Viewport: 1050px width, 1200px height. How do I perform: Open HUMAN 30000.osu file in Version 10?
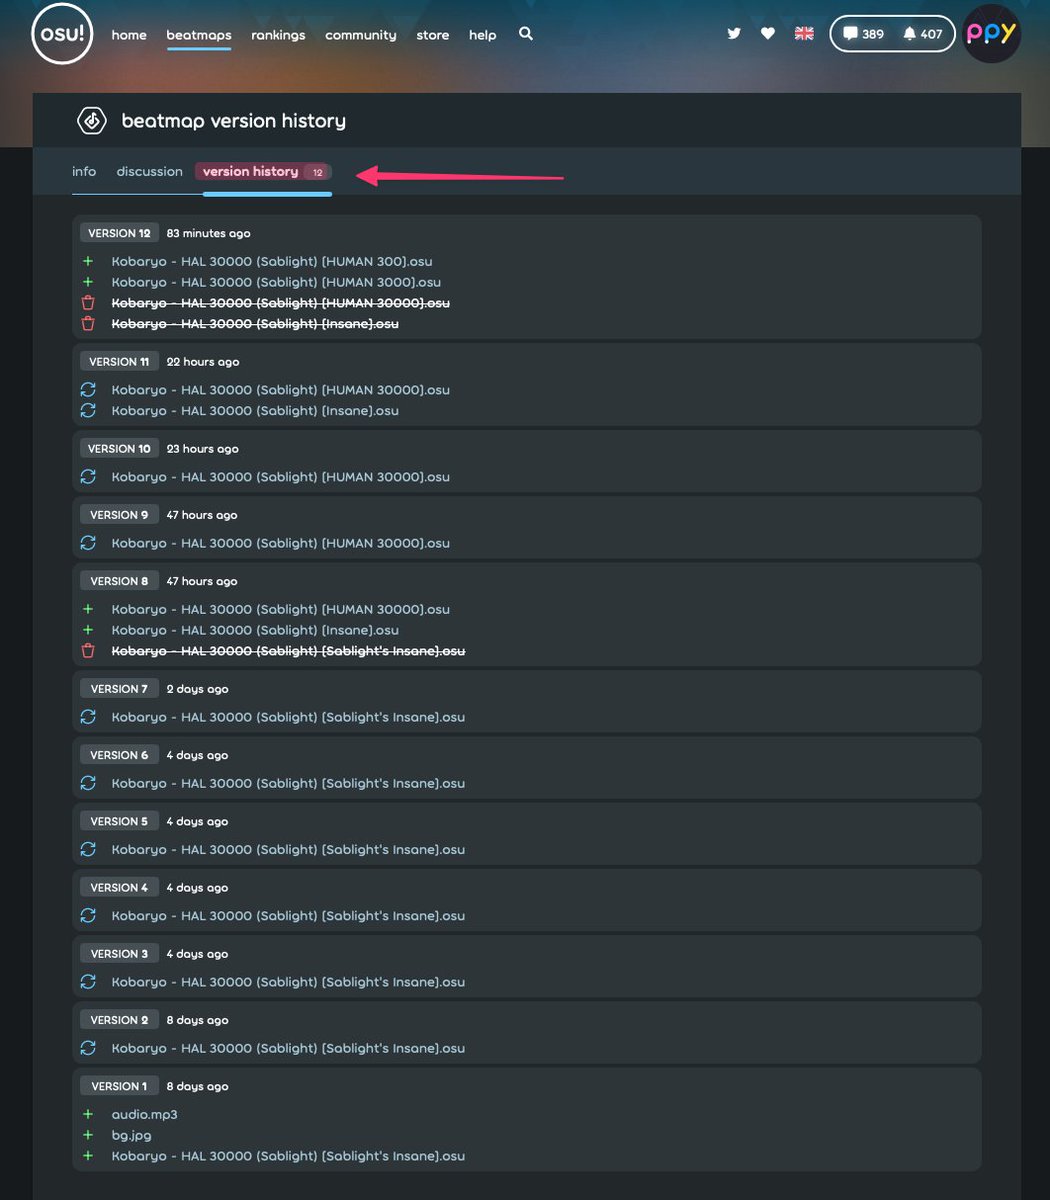[x=281, y=477]
